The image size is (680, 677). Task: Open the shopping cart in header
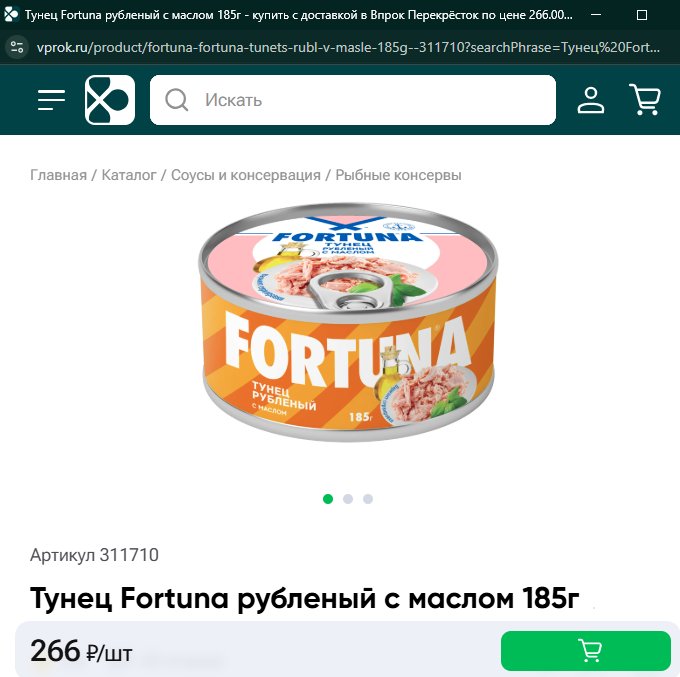tap(645, 100)
